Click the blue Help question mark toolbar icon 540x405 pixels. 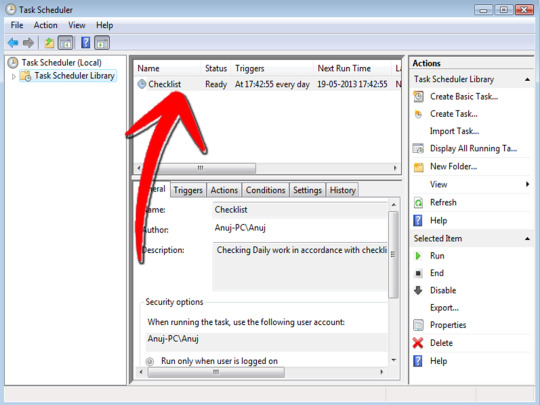(x=85, y=43)
